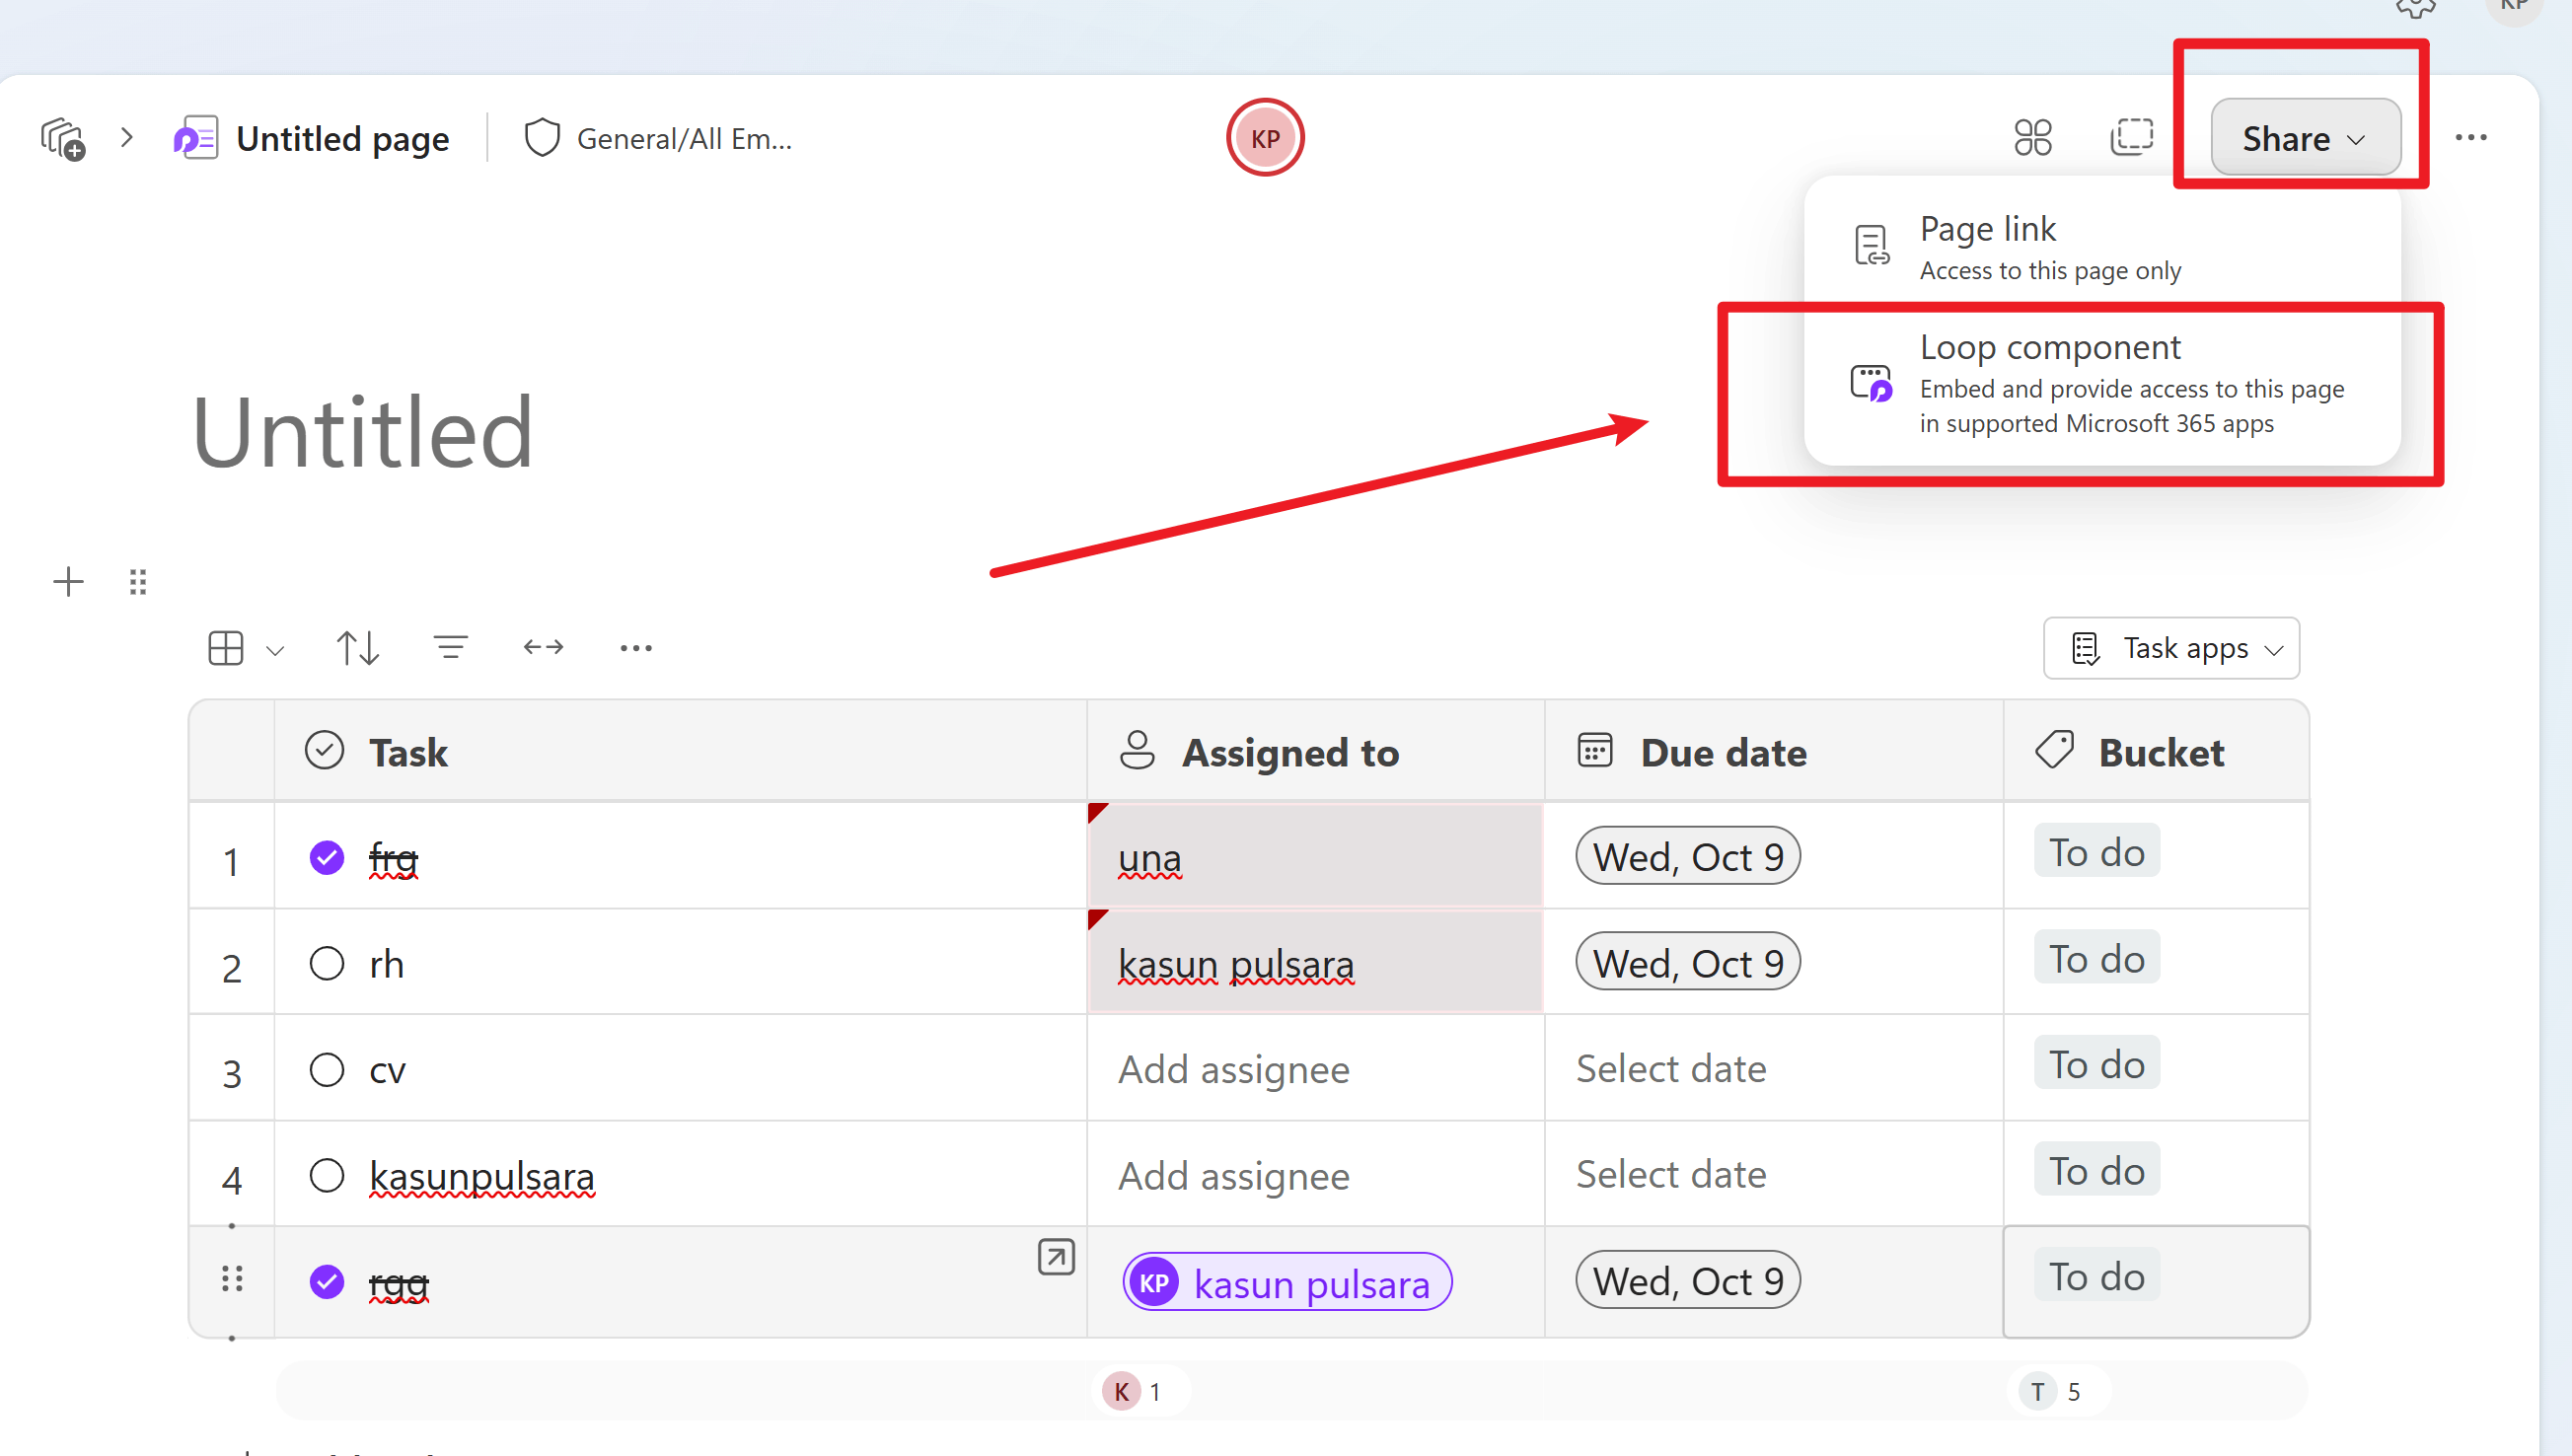Click the copy as Loop component icon
Viewport: 2572px width, 1456px height.
pos(2131,137)
